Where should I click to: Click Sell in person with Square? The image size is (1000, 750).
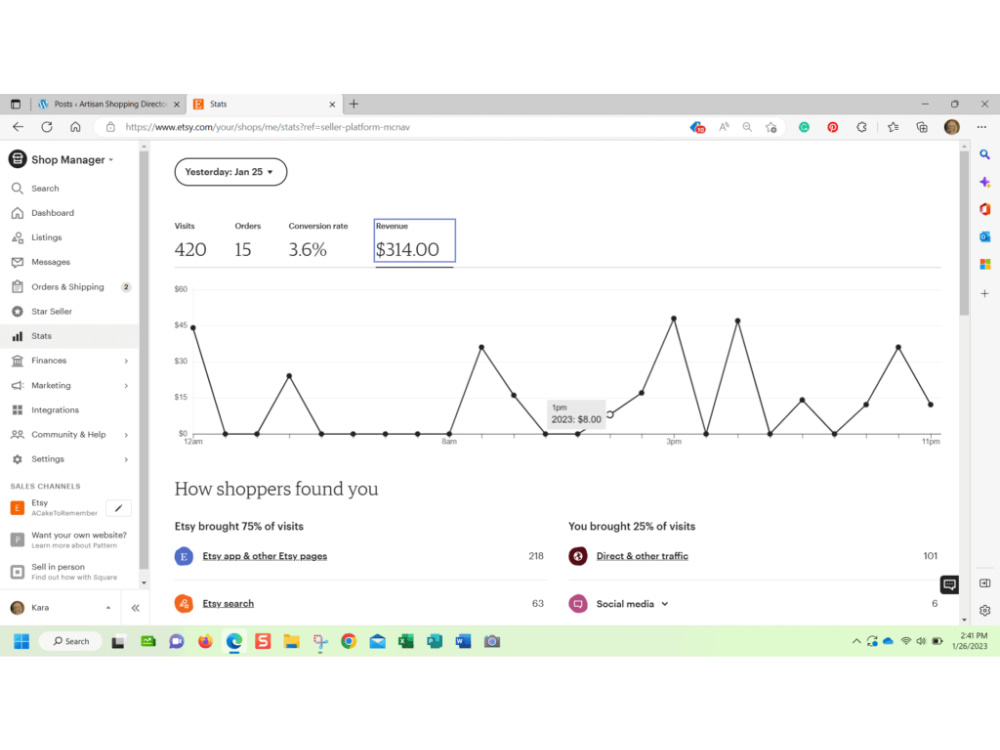73,571
